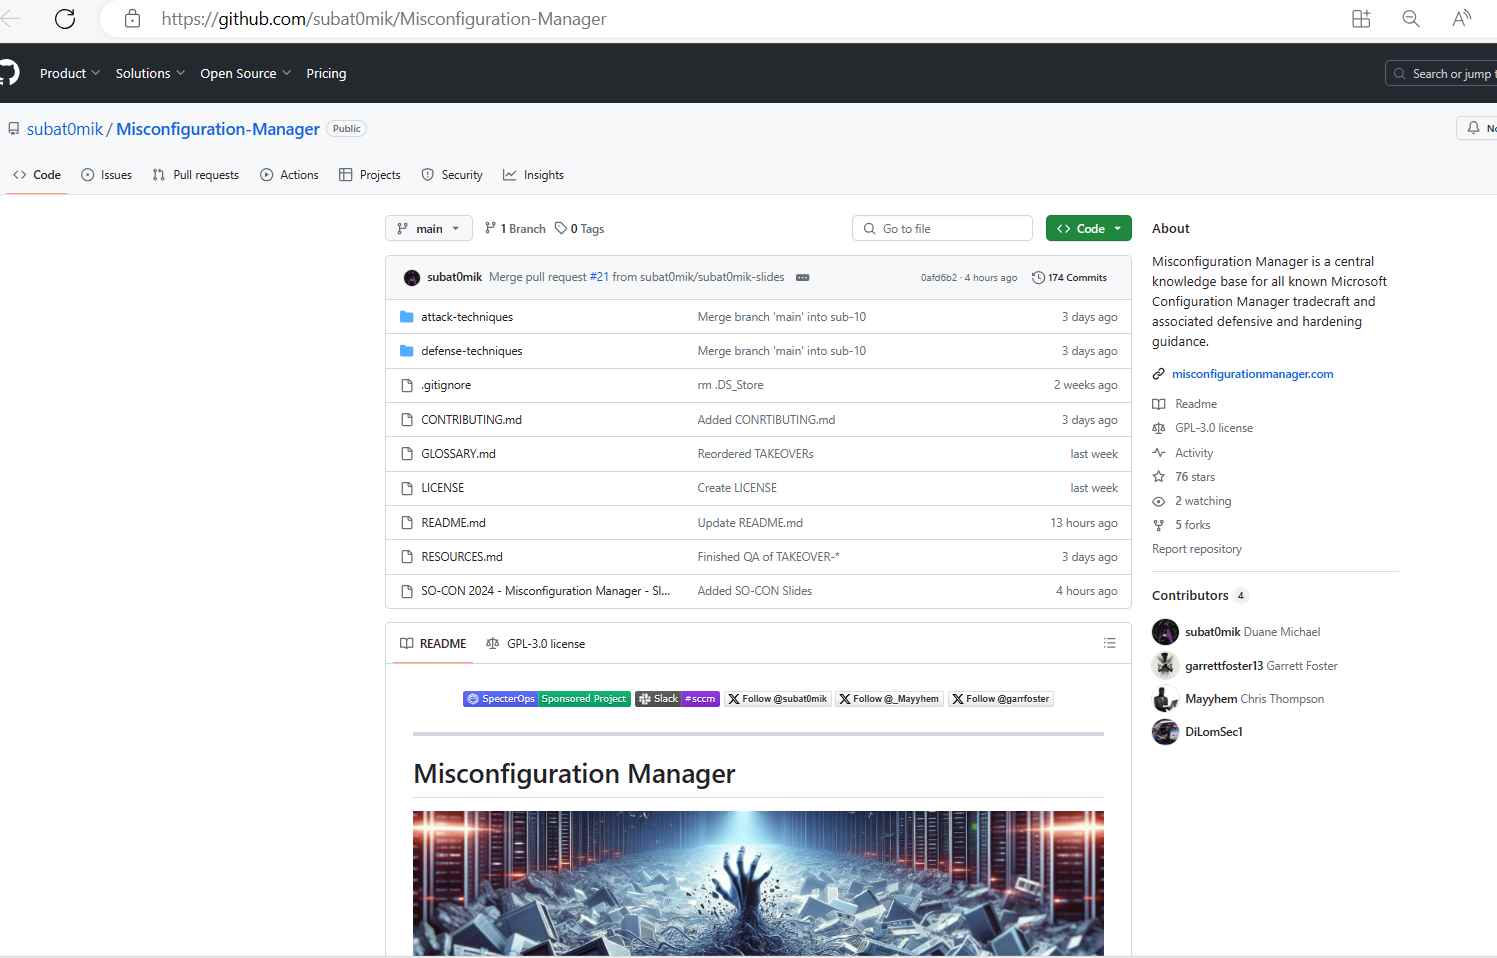Select the README tab in file viewer
Screen dimensions: 1497x958
pos(433,643)
